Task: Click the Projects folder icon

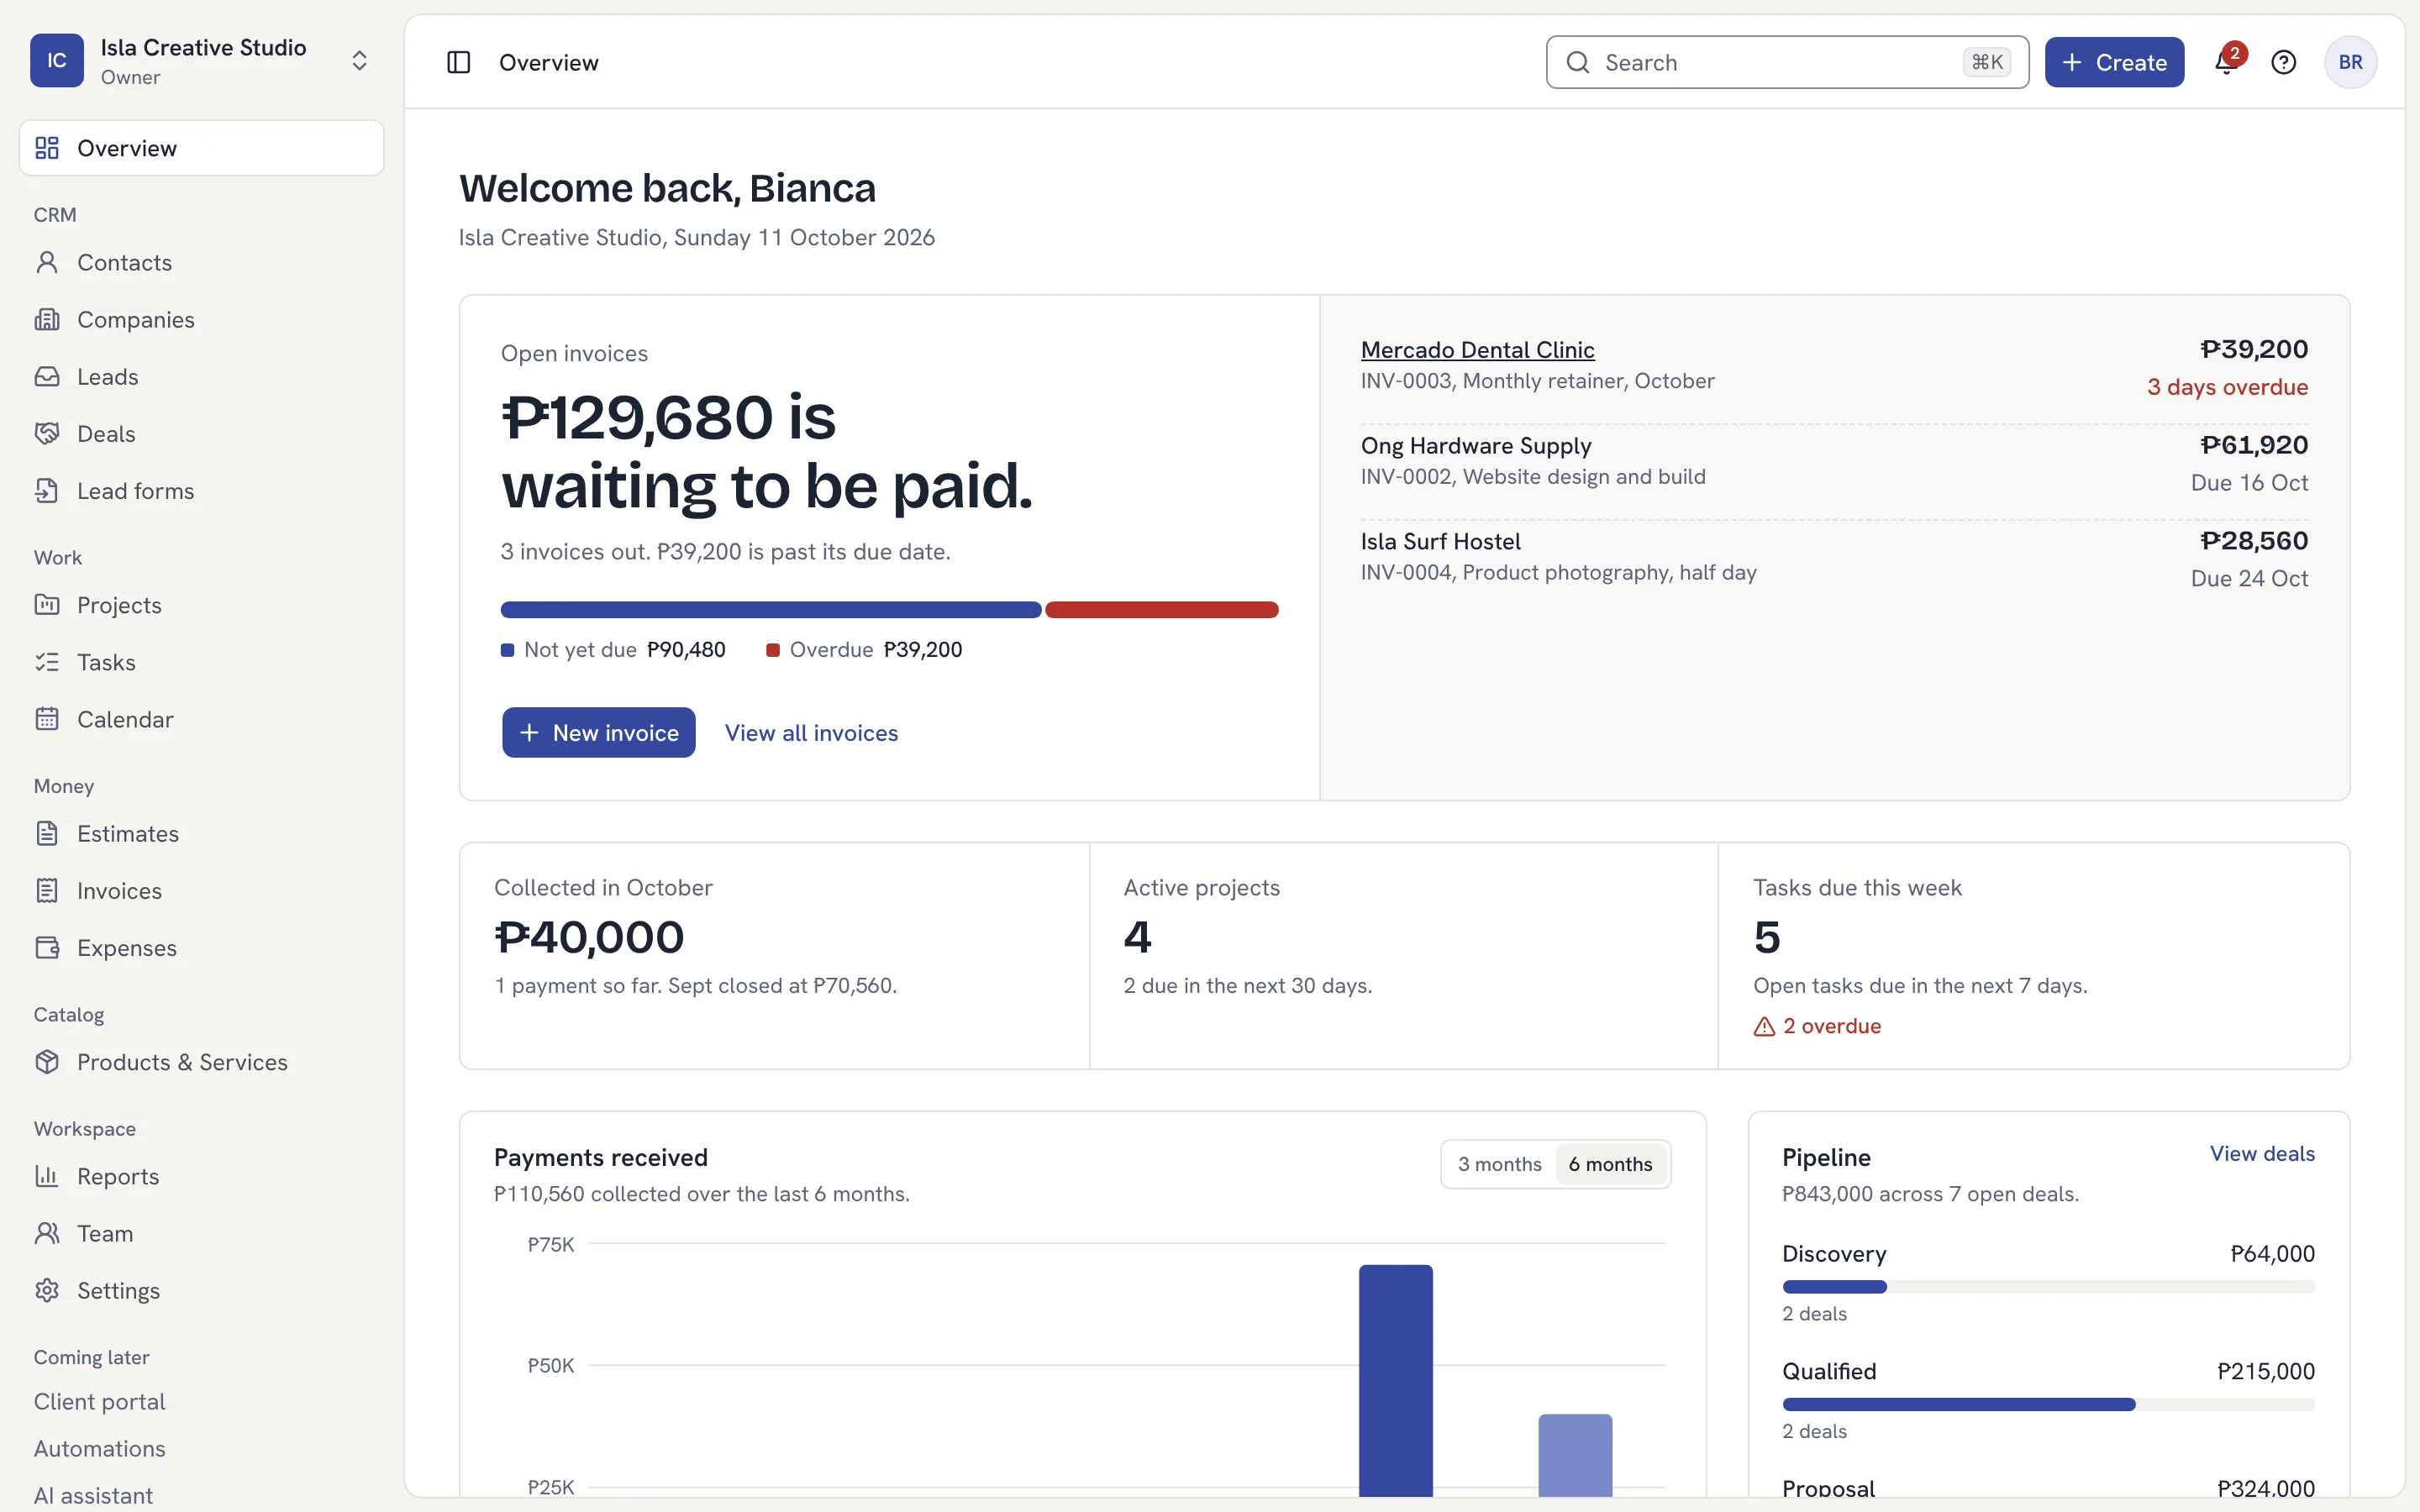Action: point(47,604)
